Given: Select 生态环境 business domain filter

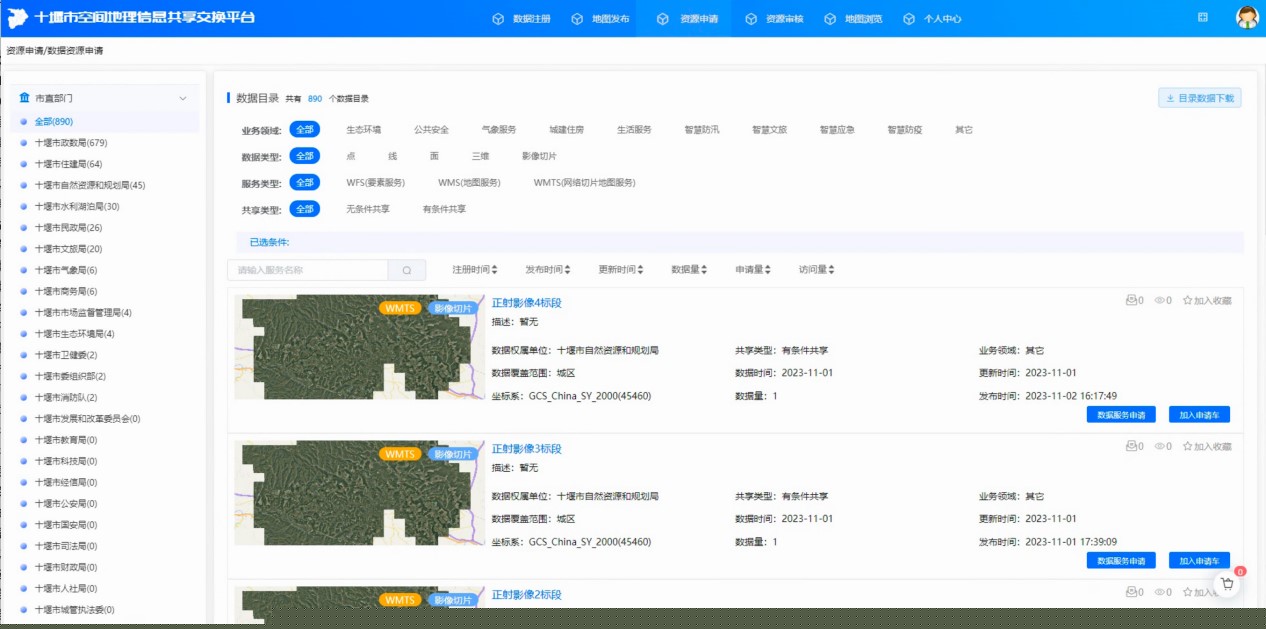Looking at the screenshot, I should point(363,130).
